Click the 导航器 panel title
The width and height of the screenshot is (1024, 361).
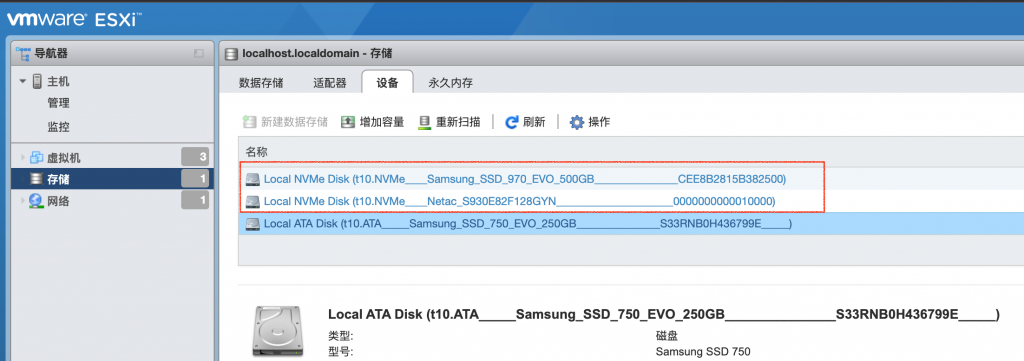(51, 54)
